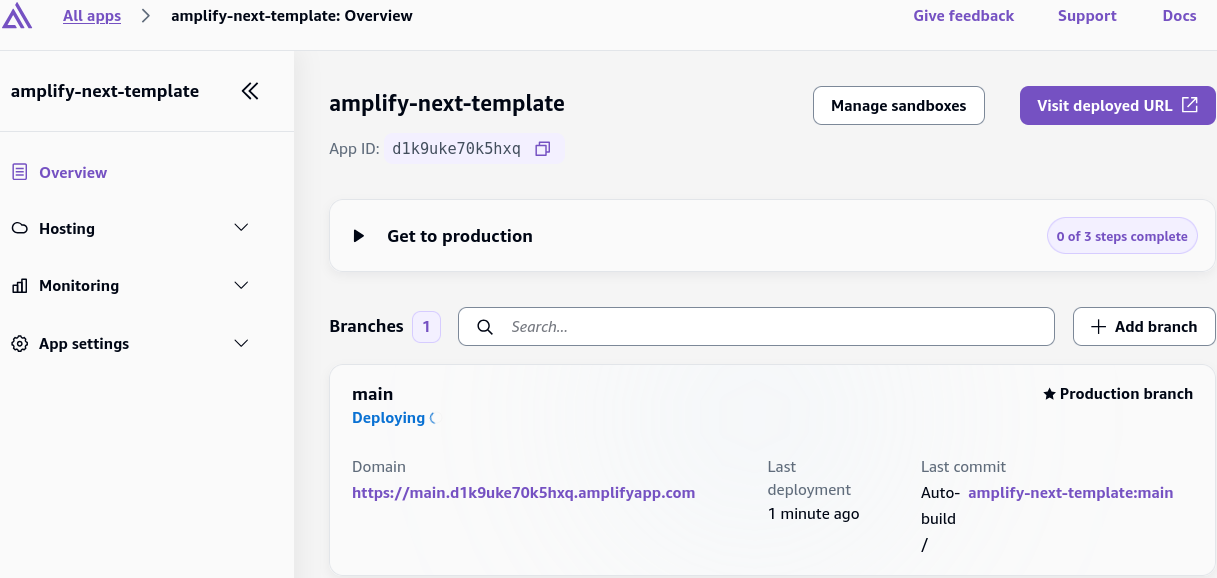Viewport: 1217px width, 578px height.
Task: Open the Support link
Action: pos(1087,16)
